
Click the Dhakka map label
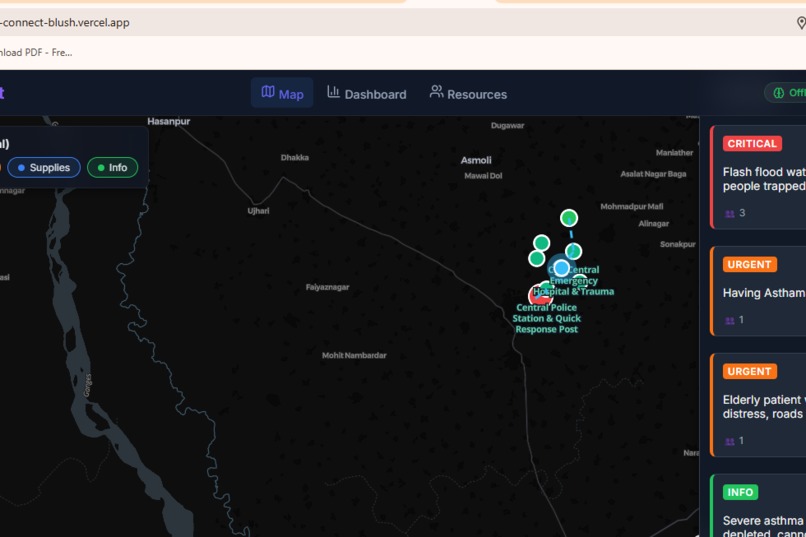(295, 157)
